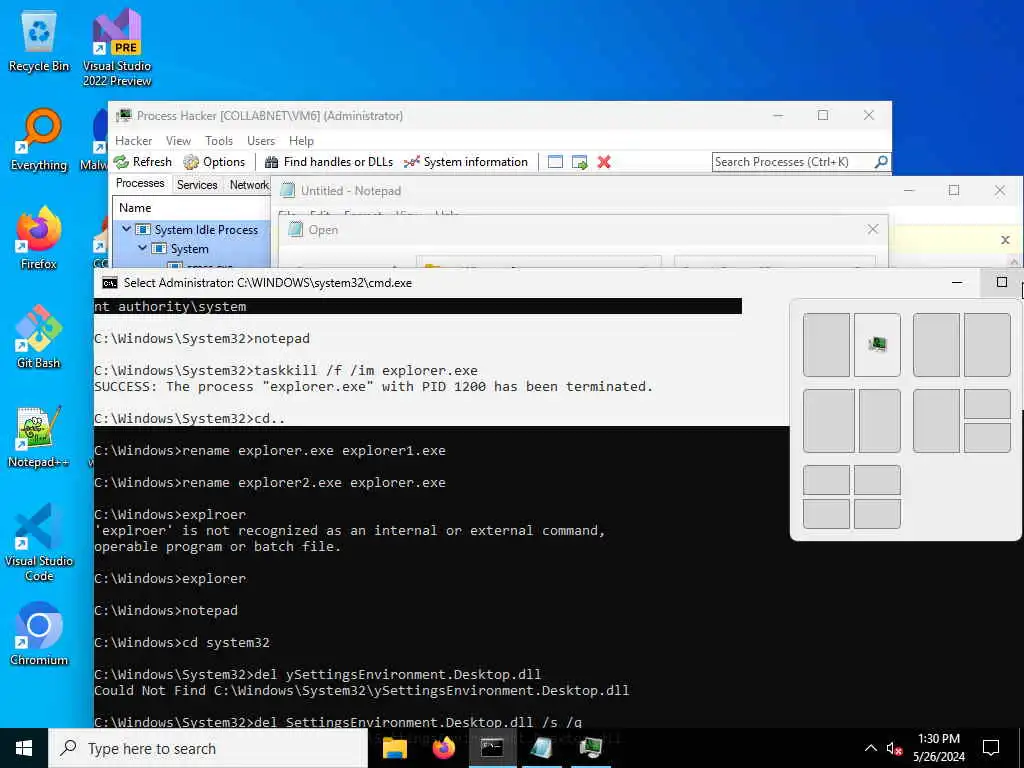The height and width of the screenshot is (768, 1024).
Task: Click the Untitled - Notepad title bar
Action: pos(588,191)
